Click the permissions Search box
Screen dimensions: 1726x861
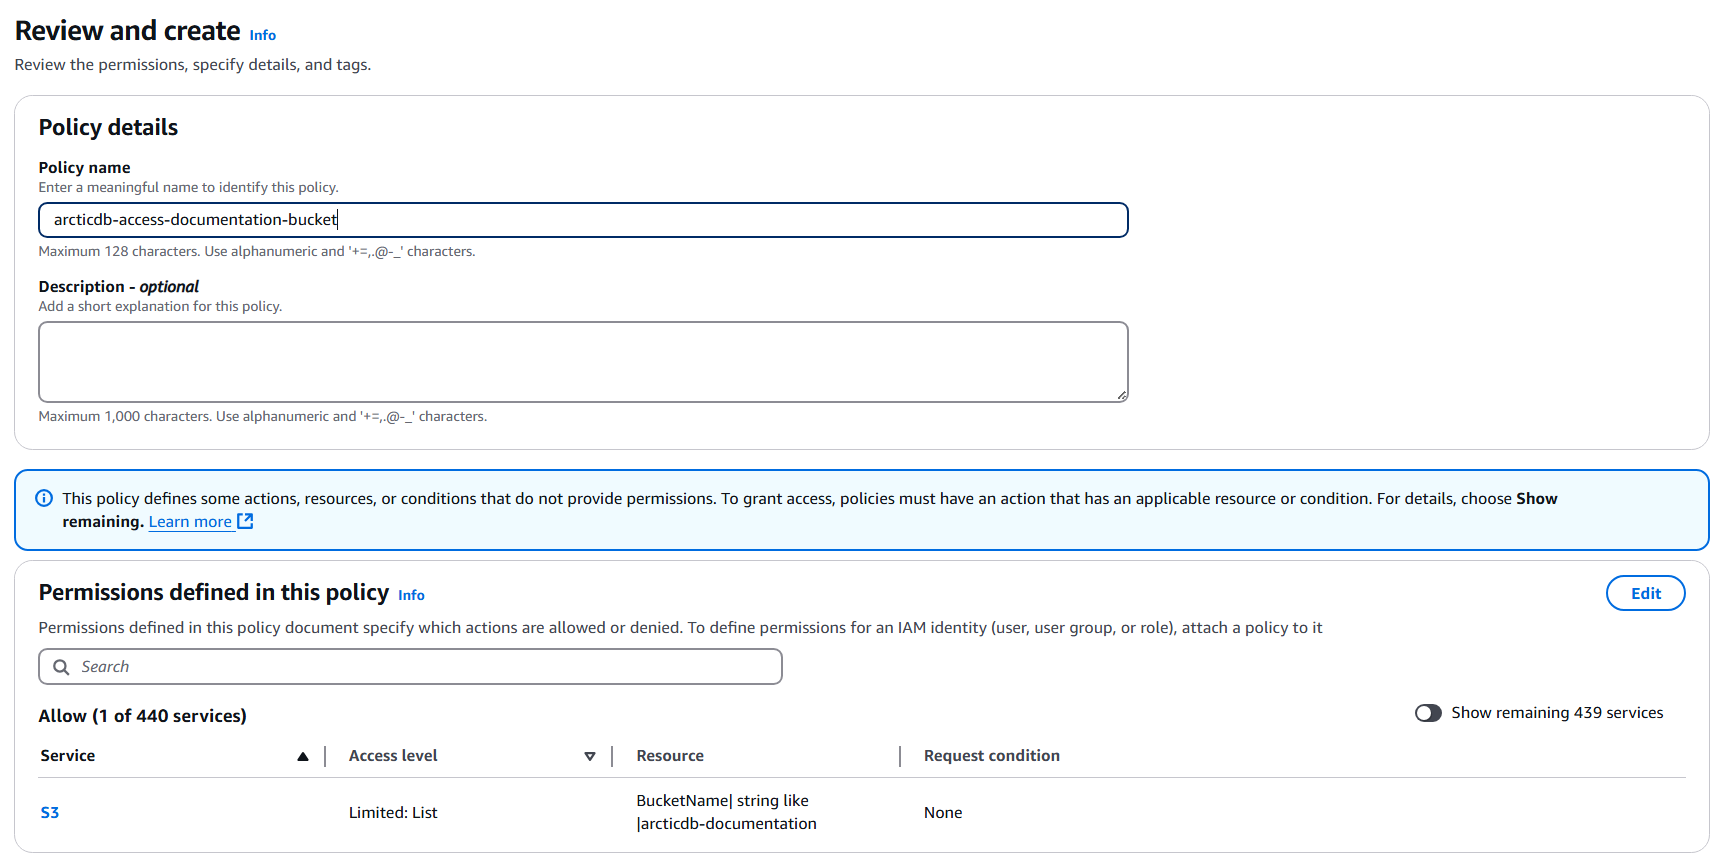click(410, 667)
